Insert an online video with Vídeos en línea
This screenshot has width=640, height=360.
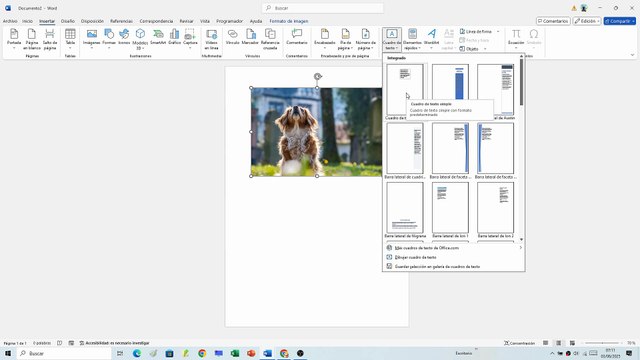point(211,39)
